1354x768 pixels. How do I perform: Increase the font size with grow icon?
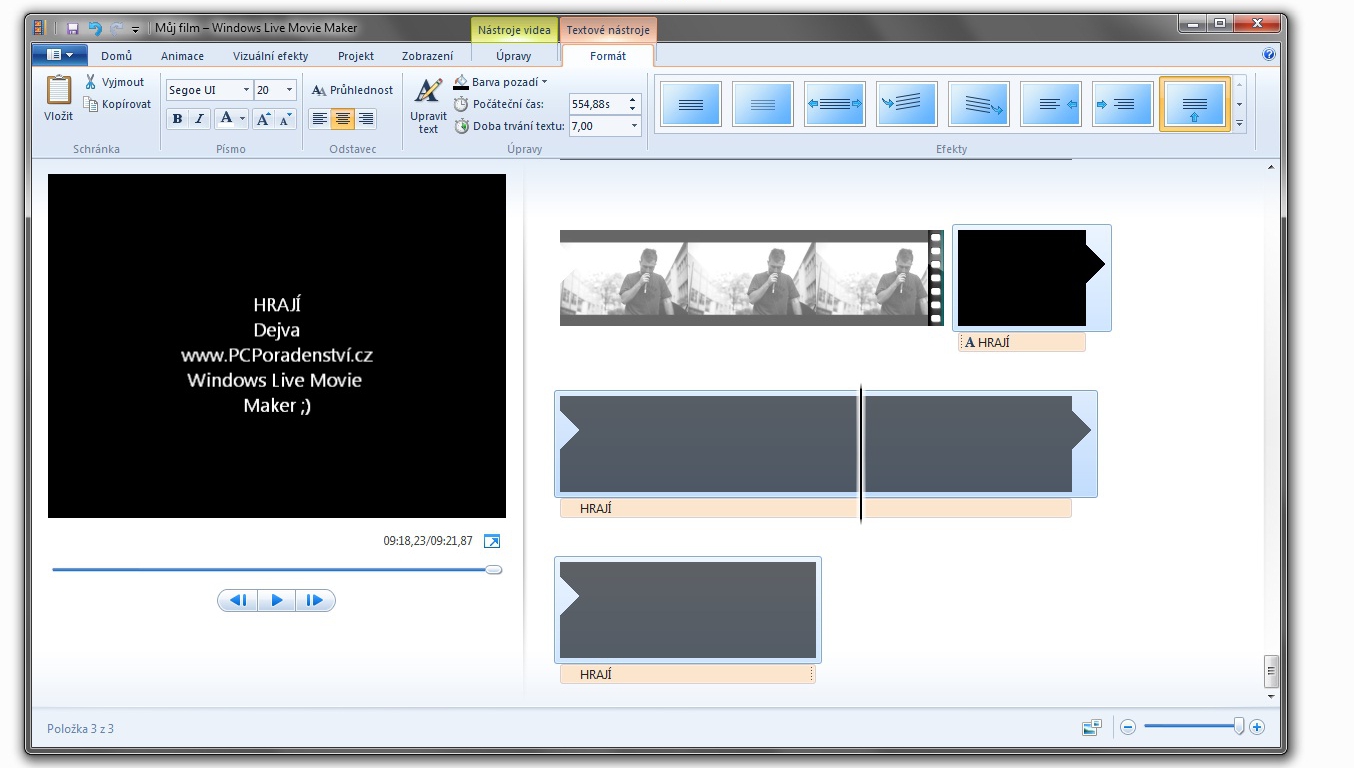263,119
